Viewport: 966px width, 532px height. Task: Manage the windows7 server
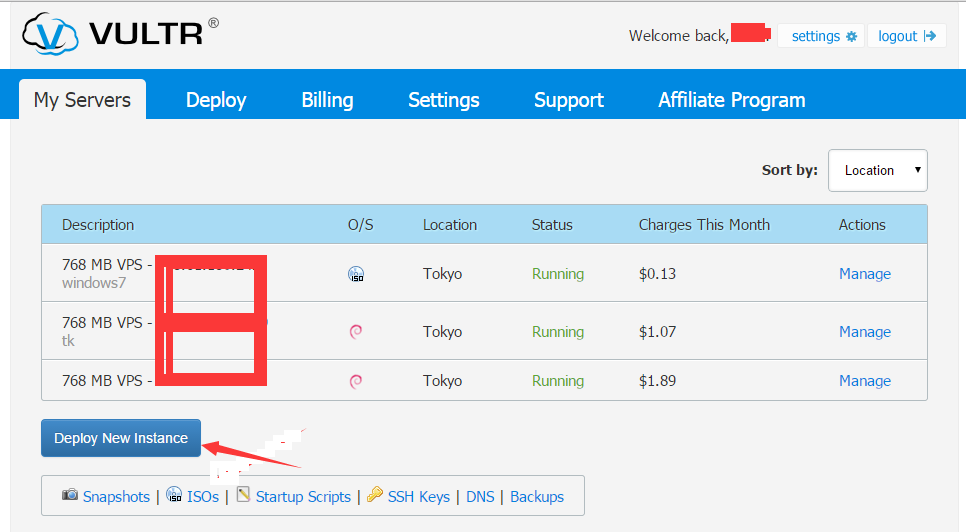click(864, 274)
